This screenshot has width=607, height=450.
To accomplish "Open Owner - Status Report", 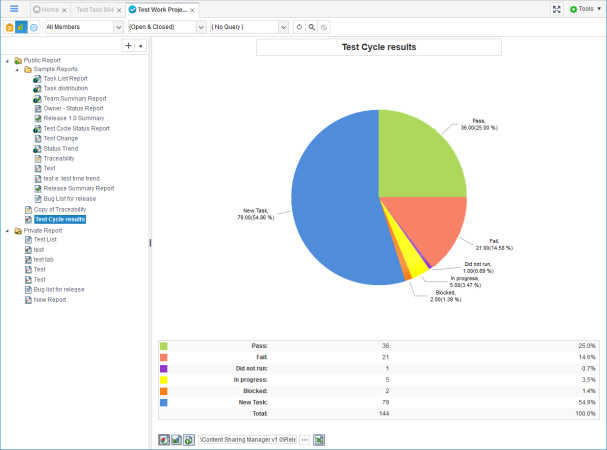I will click(73, 108).
